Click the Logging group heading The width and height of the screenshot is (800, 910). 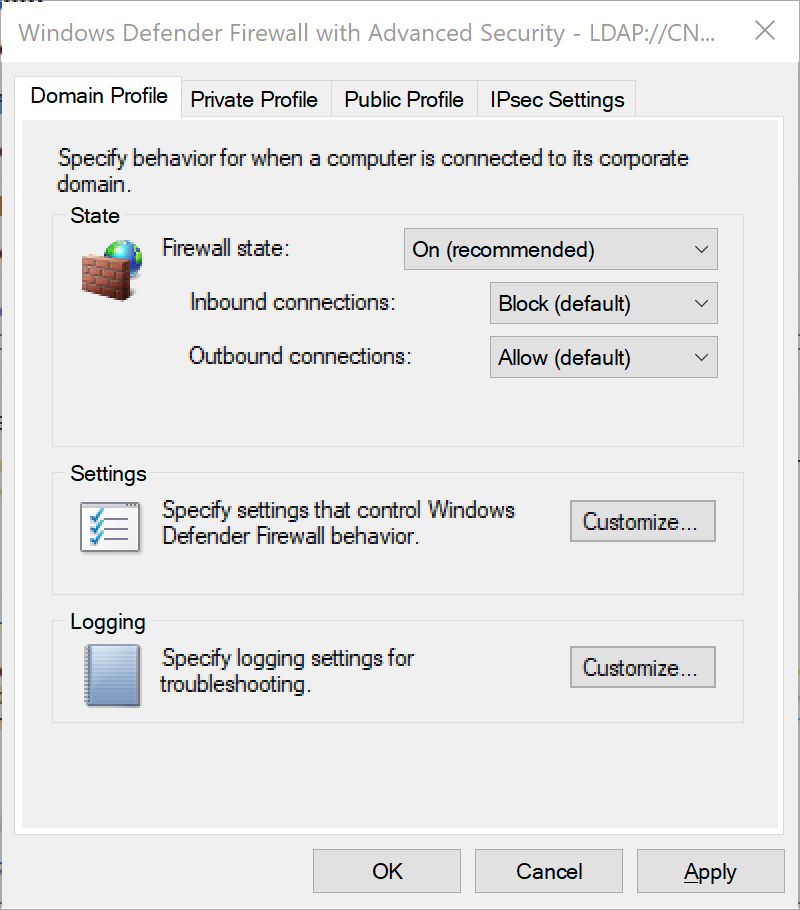[x=107, y=622]
